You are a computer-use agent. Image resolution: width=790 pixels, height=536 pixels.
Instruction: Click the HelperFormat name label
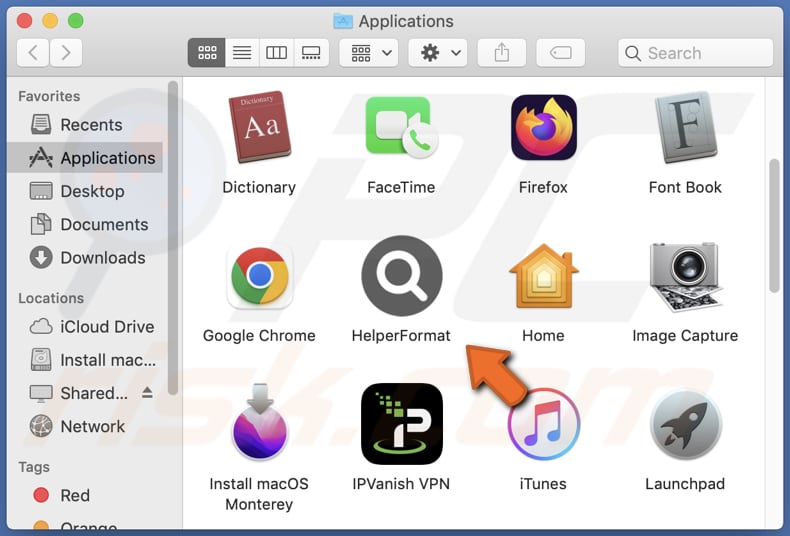pyautogui.click(x=401, y=336)
